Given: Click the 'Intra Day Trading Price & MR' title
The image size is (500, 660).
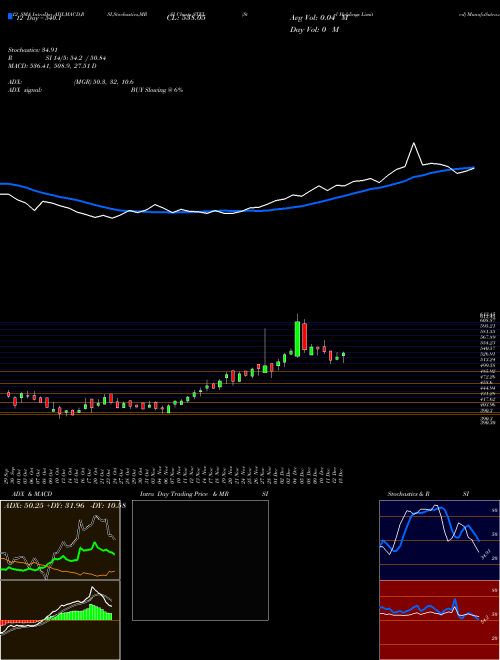Looking at the screenshot, I should (x=184, y=494).
